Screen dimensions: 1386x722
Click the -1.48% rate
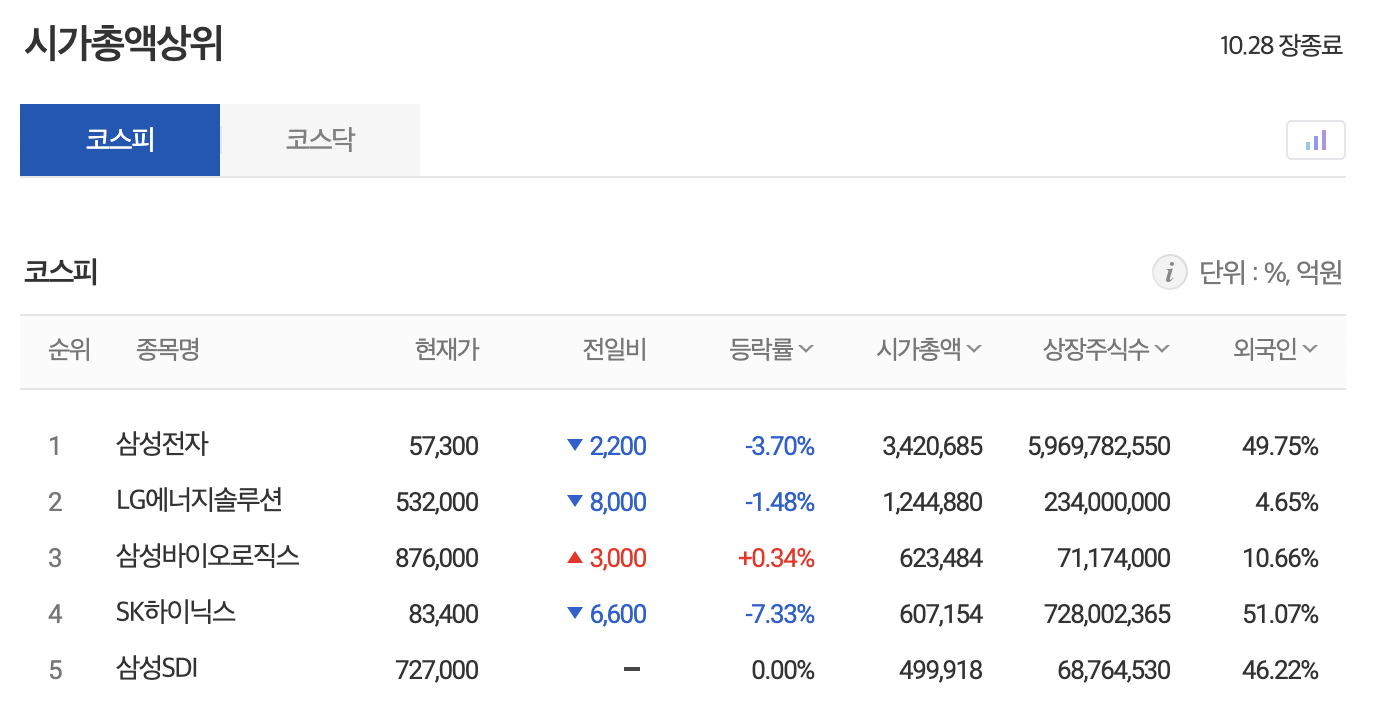coord(780,502)
